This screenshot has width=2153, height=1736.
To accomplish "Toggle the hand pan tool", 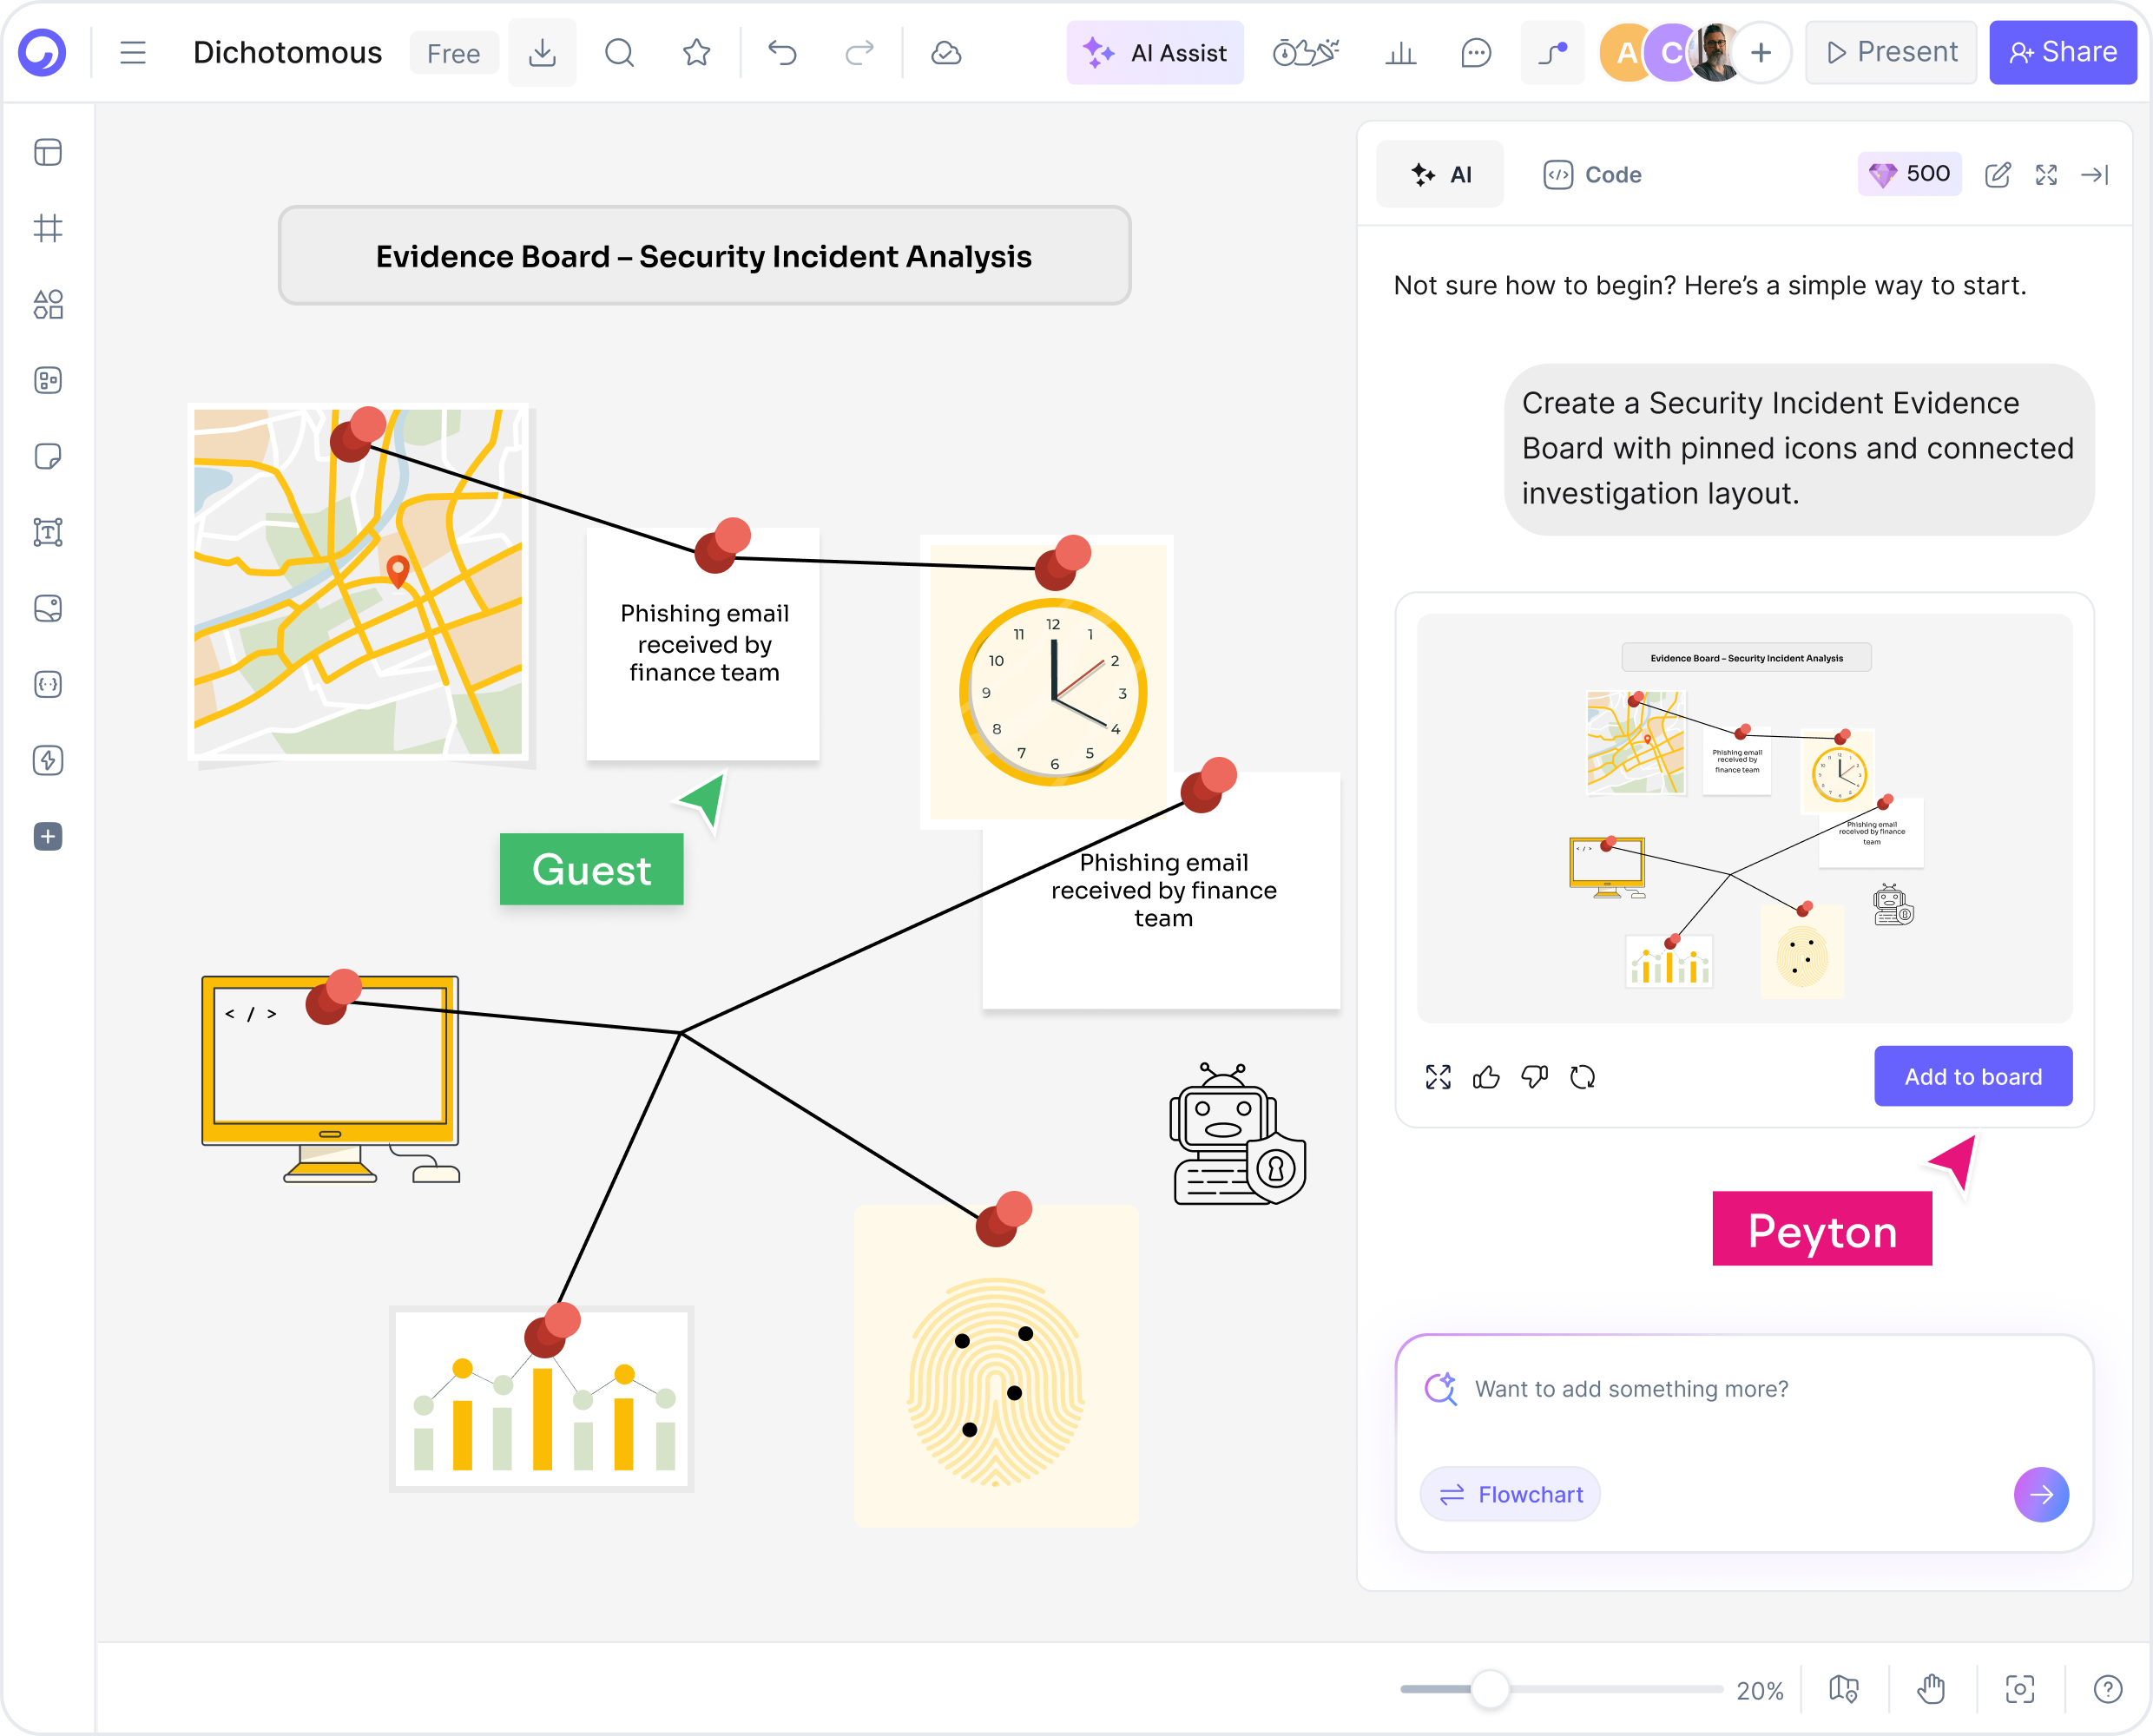I will [1932, 1689].
